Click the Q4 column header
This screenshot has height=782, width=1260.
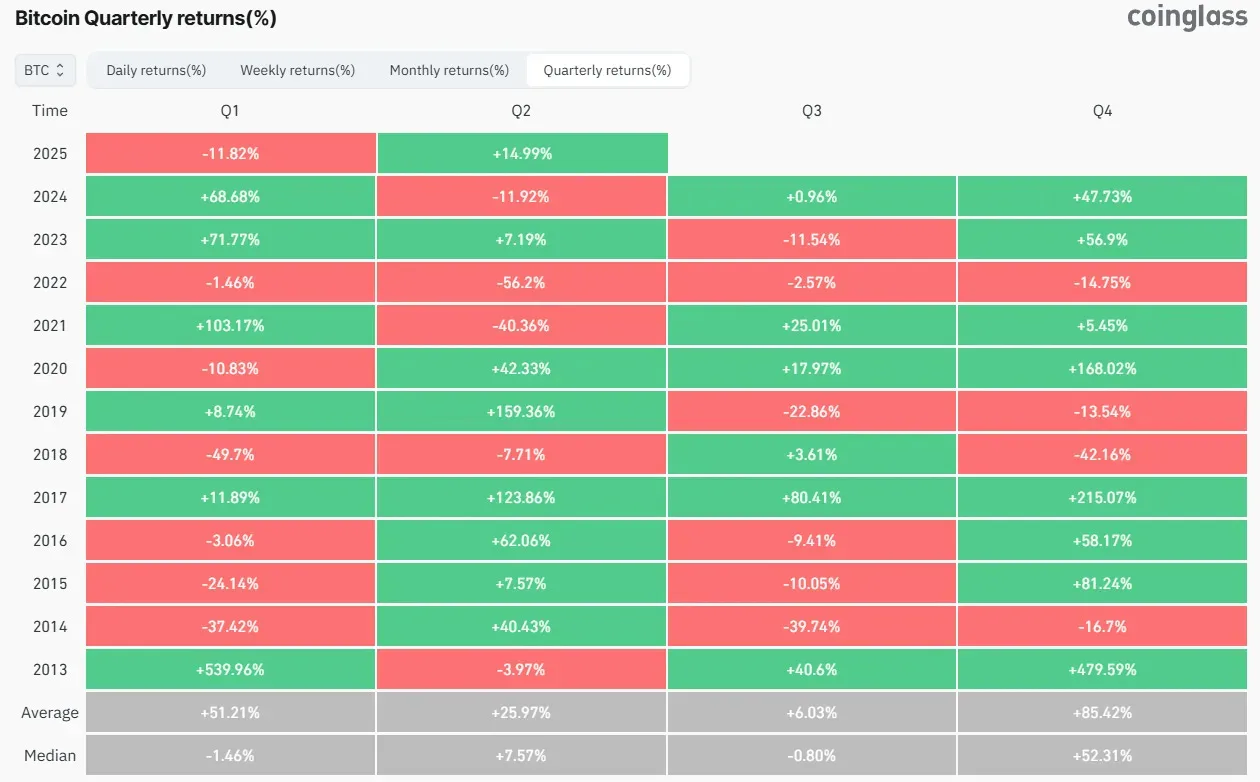pyautogui.click(x=1103, y=111)
